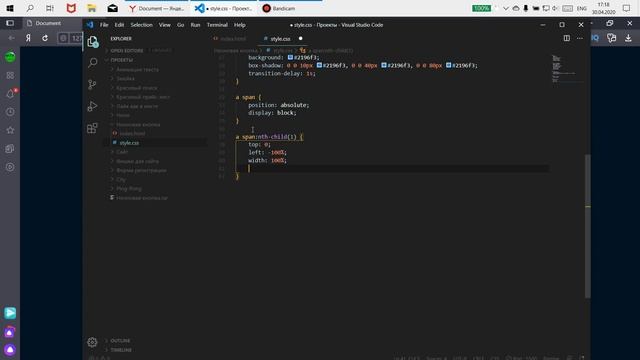Collapse the ПРОЕКТЫ workspace folder

[122, 60]
